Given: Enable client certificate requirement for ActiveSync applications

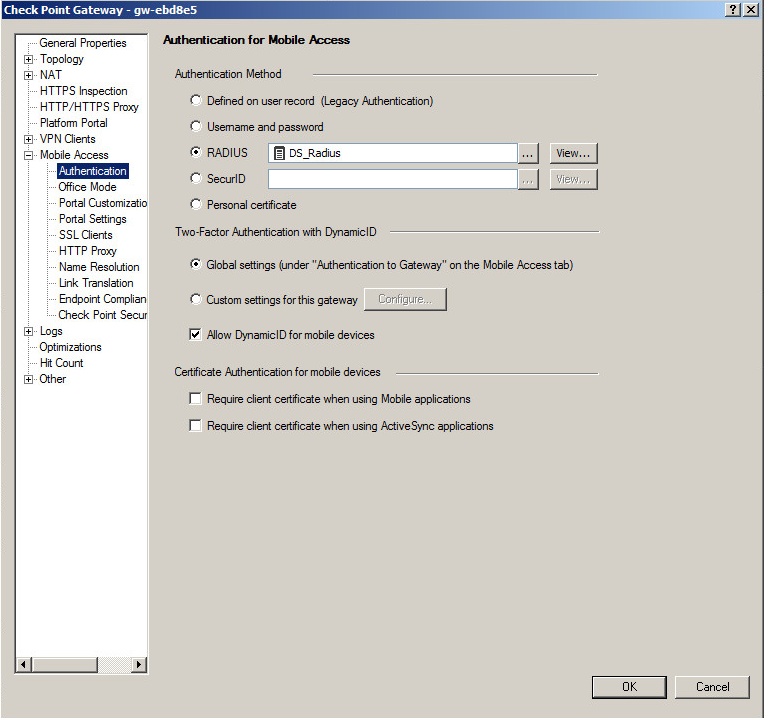Looking at the screenshot, I should tap(196, 426).
